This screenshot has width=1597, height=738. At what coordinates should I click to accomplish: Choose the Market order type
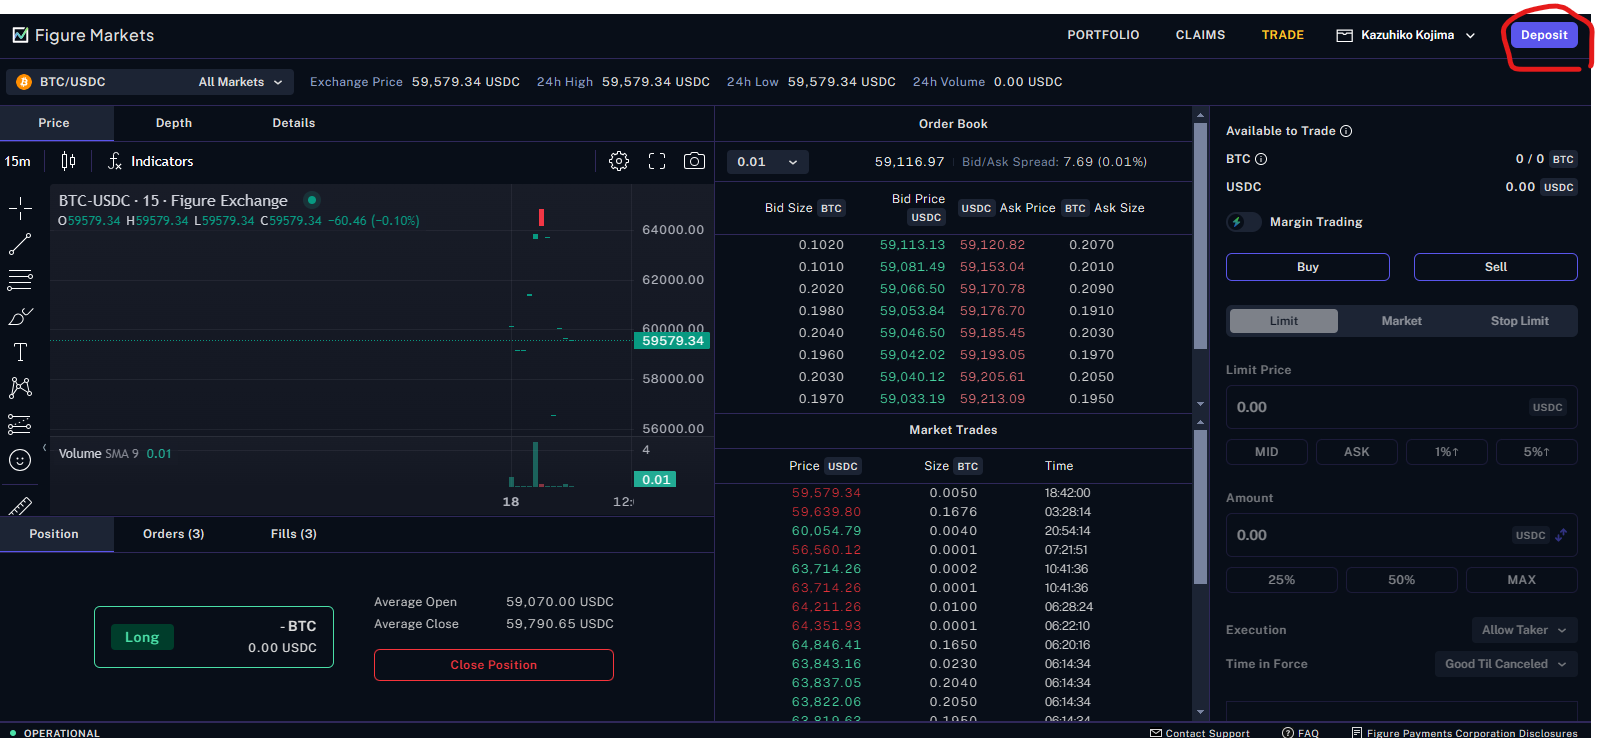[x=1402, y=321]
